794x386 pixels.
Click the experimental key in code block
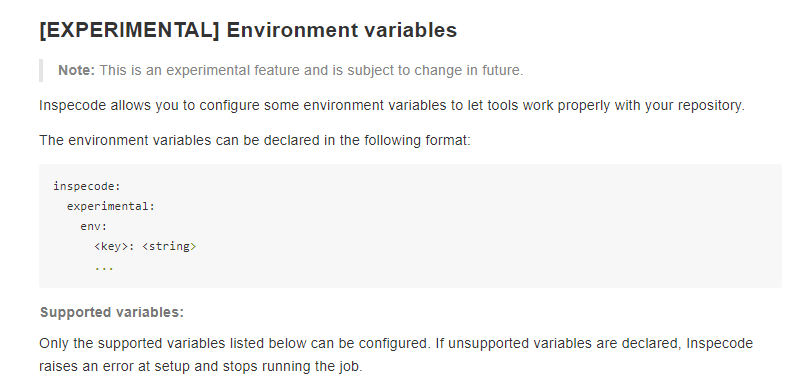[110, 206]
